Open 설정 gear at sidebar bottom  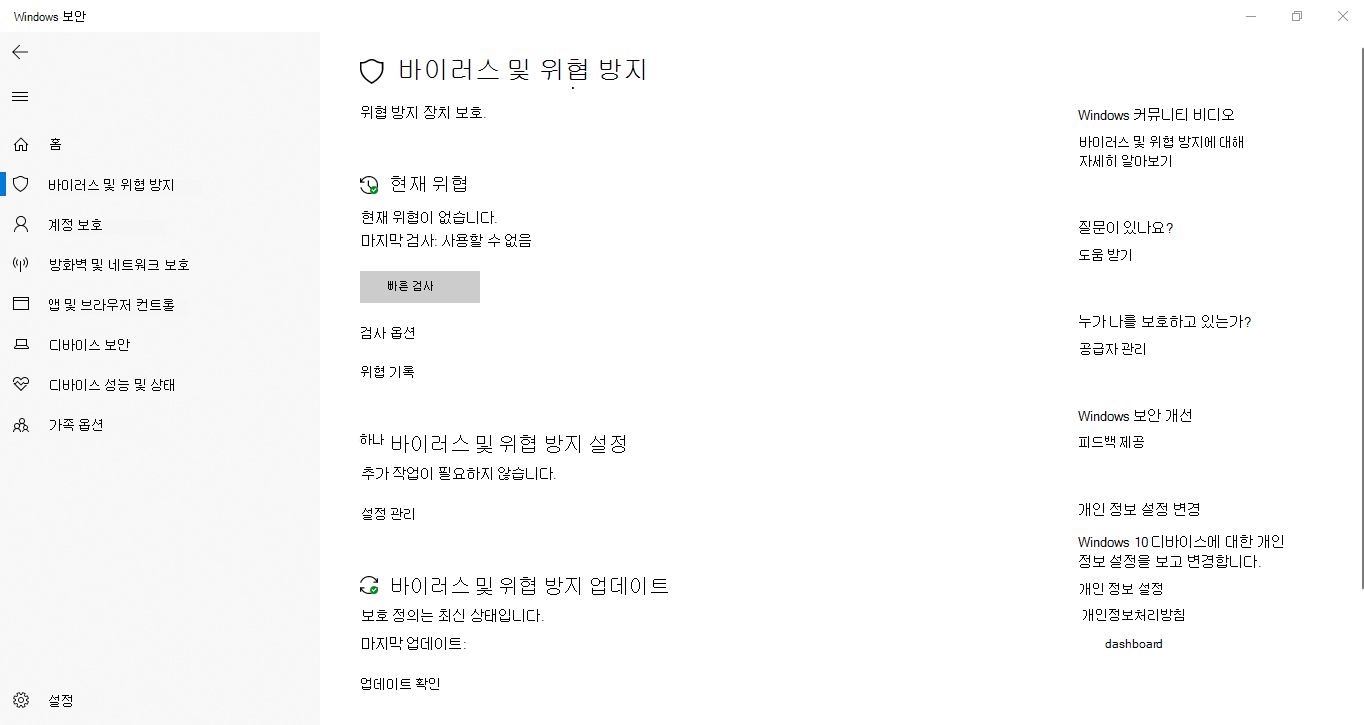pos(21,701)
